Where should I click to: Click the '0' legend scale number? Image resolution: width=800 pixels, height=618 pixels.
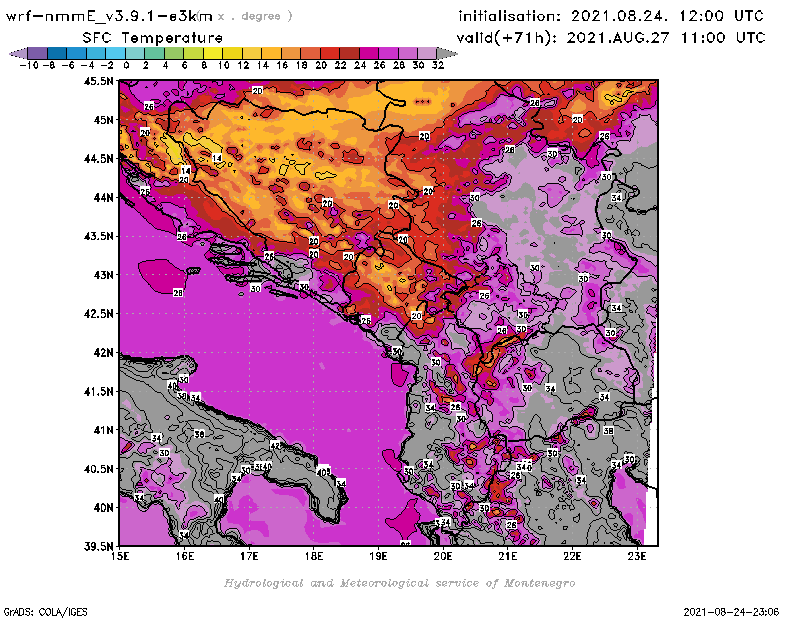point(126,65)
